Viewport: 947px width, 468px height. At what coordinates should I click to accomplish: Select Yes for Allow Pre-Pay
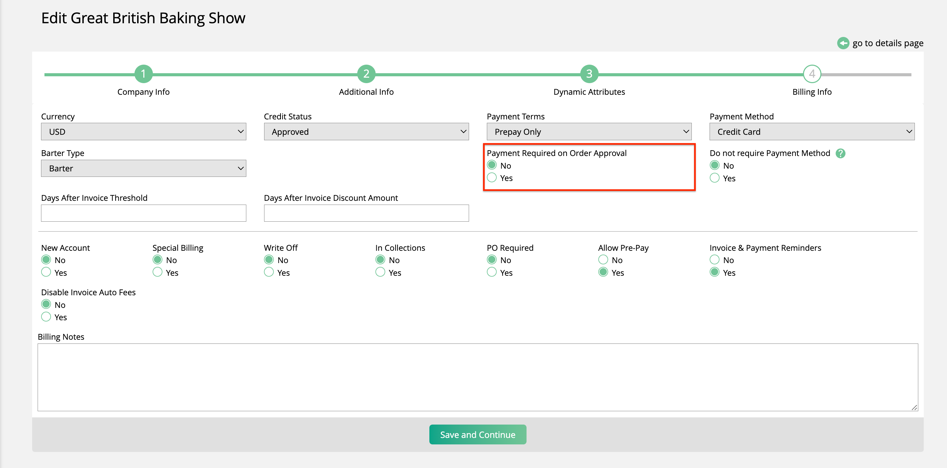click(x=603, y=272)
